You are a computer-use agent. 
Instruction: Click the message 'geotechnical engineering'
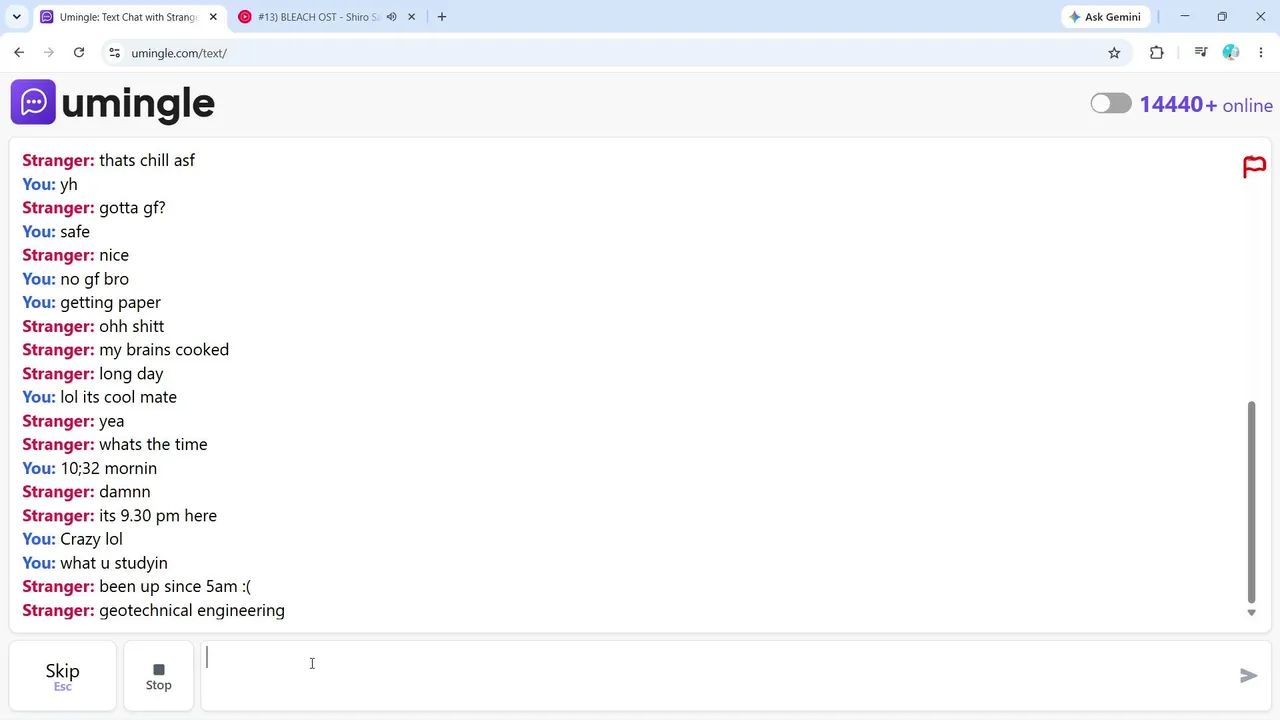(192, 611)
